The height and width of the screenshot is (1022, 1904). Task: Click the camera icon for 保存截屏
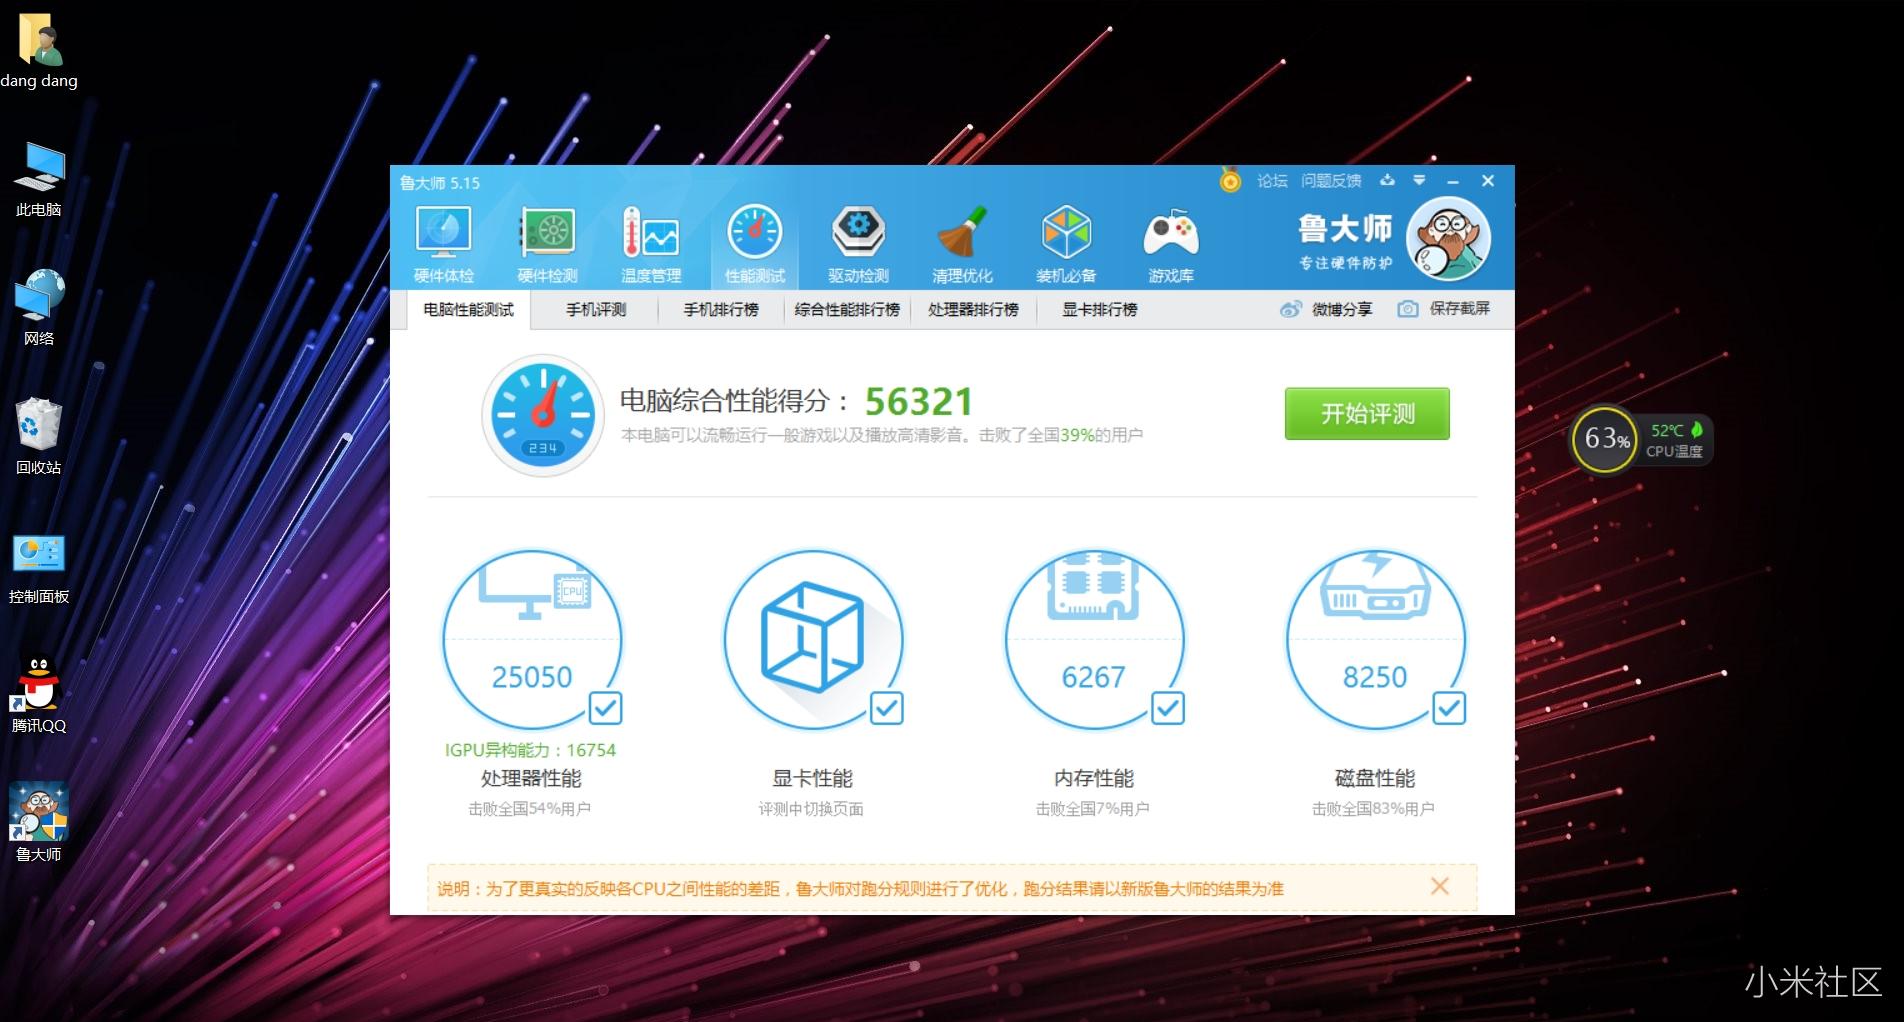[1407, 309]
